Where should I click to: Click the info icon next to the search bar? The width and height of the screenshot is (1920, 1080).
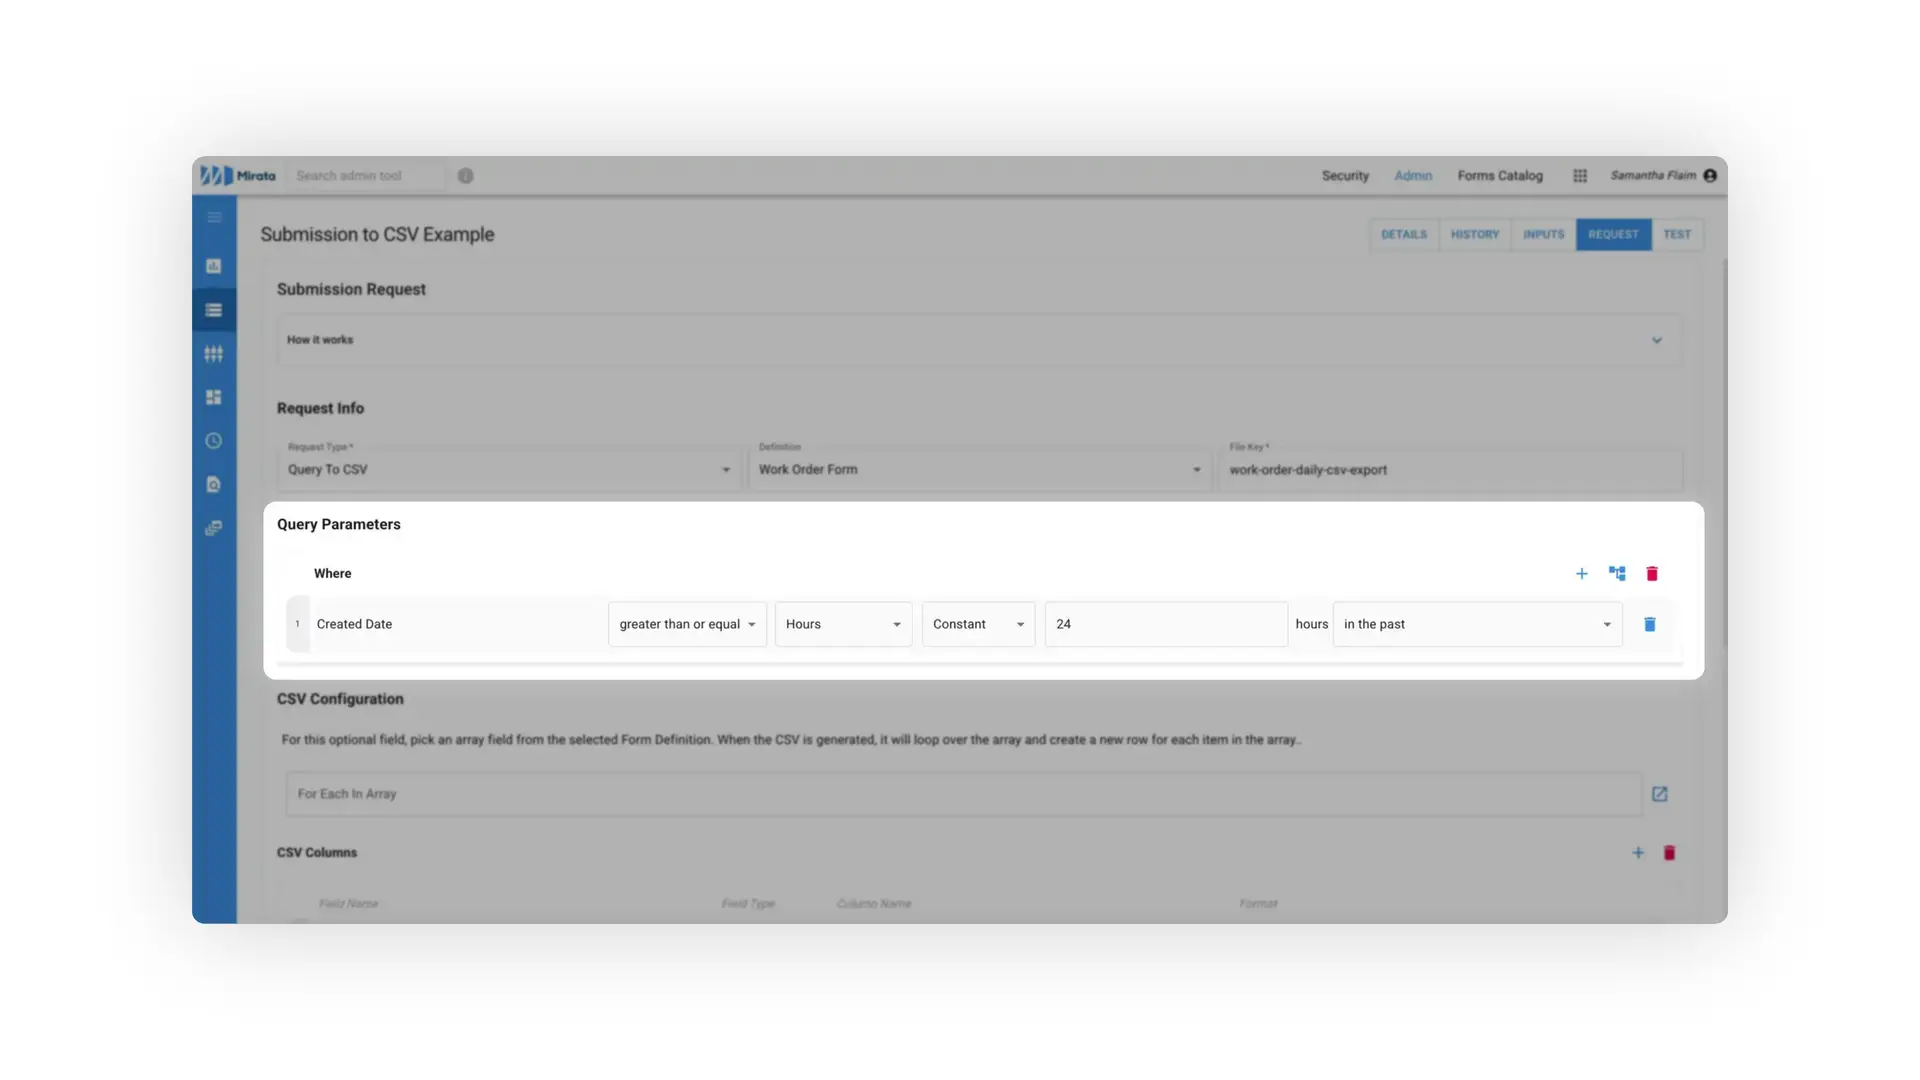click(x=465, y=175)
